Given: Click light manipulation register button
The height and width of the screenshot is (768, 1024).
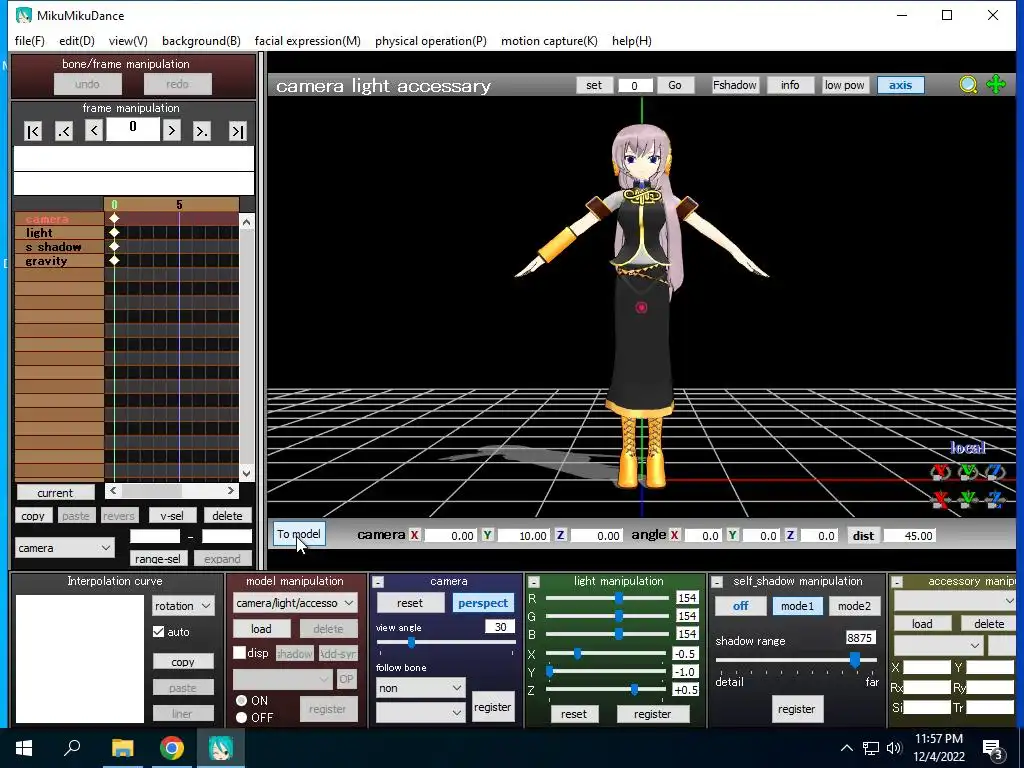Looking at the screenshot, I should [x=652, y=714].
